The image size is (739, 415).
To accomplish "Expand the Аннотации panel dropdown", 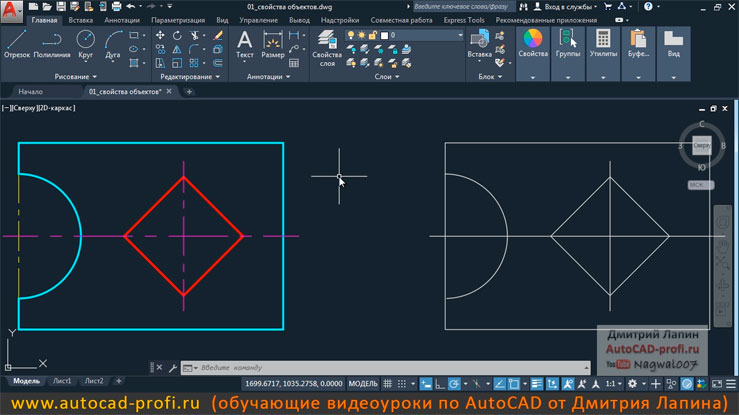I will 268,76.
